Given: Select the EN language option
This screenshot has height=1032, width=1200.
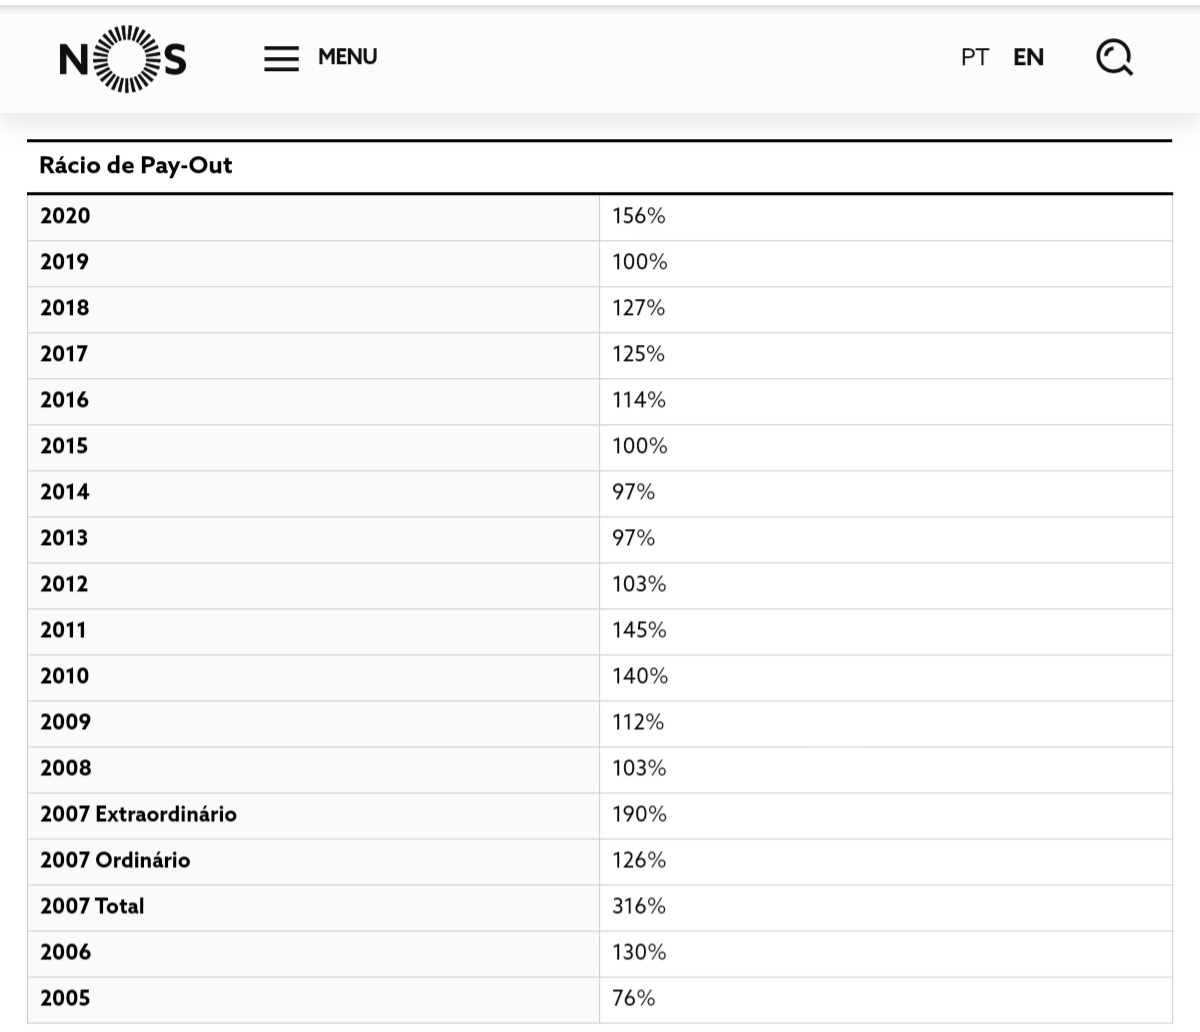Looking at the screenshot, I should 1028,58.
